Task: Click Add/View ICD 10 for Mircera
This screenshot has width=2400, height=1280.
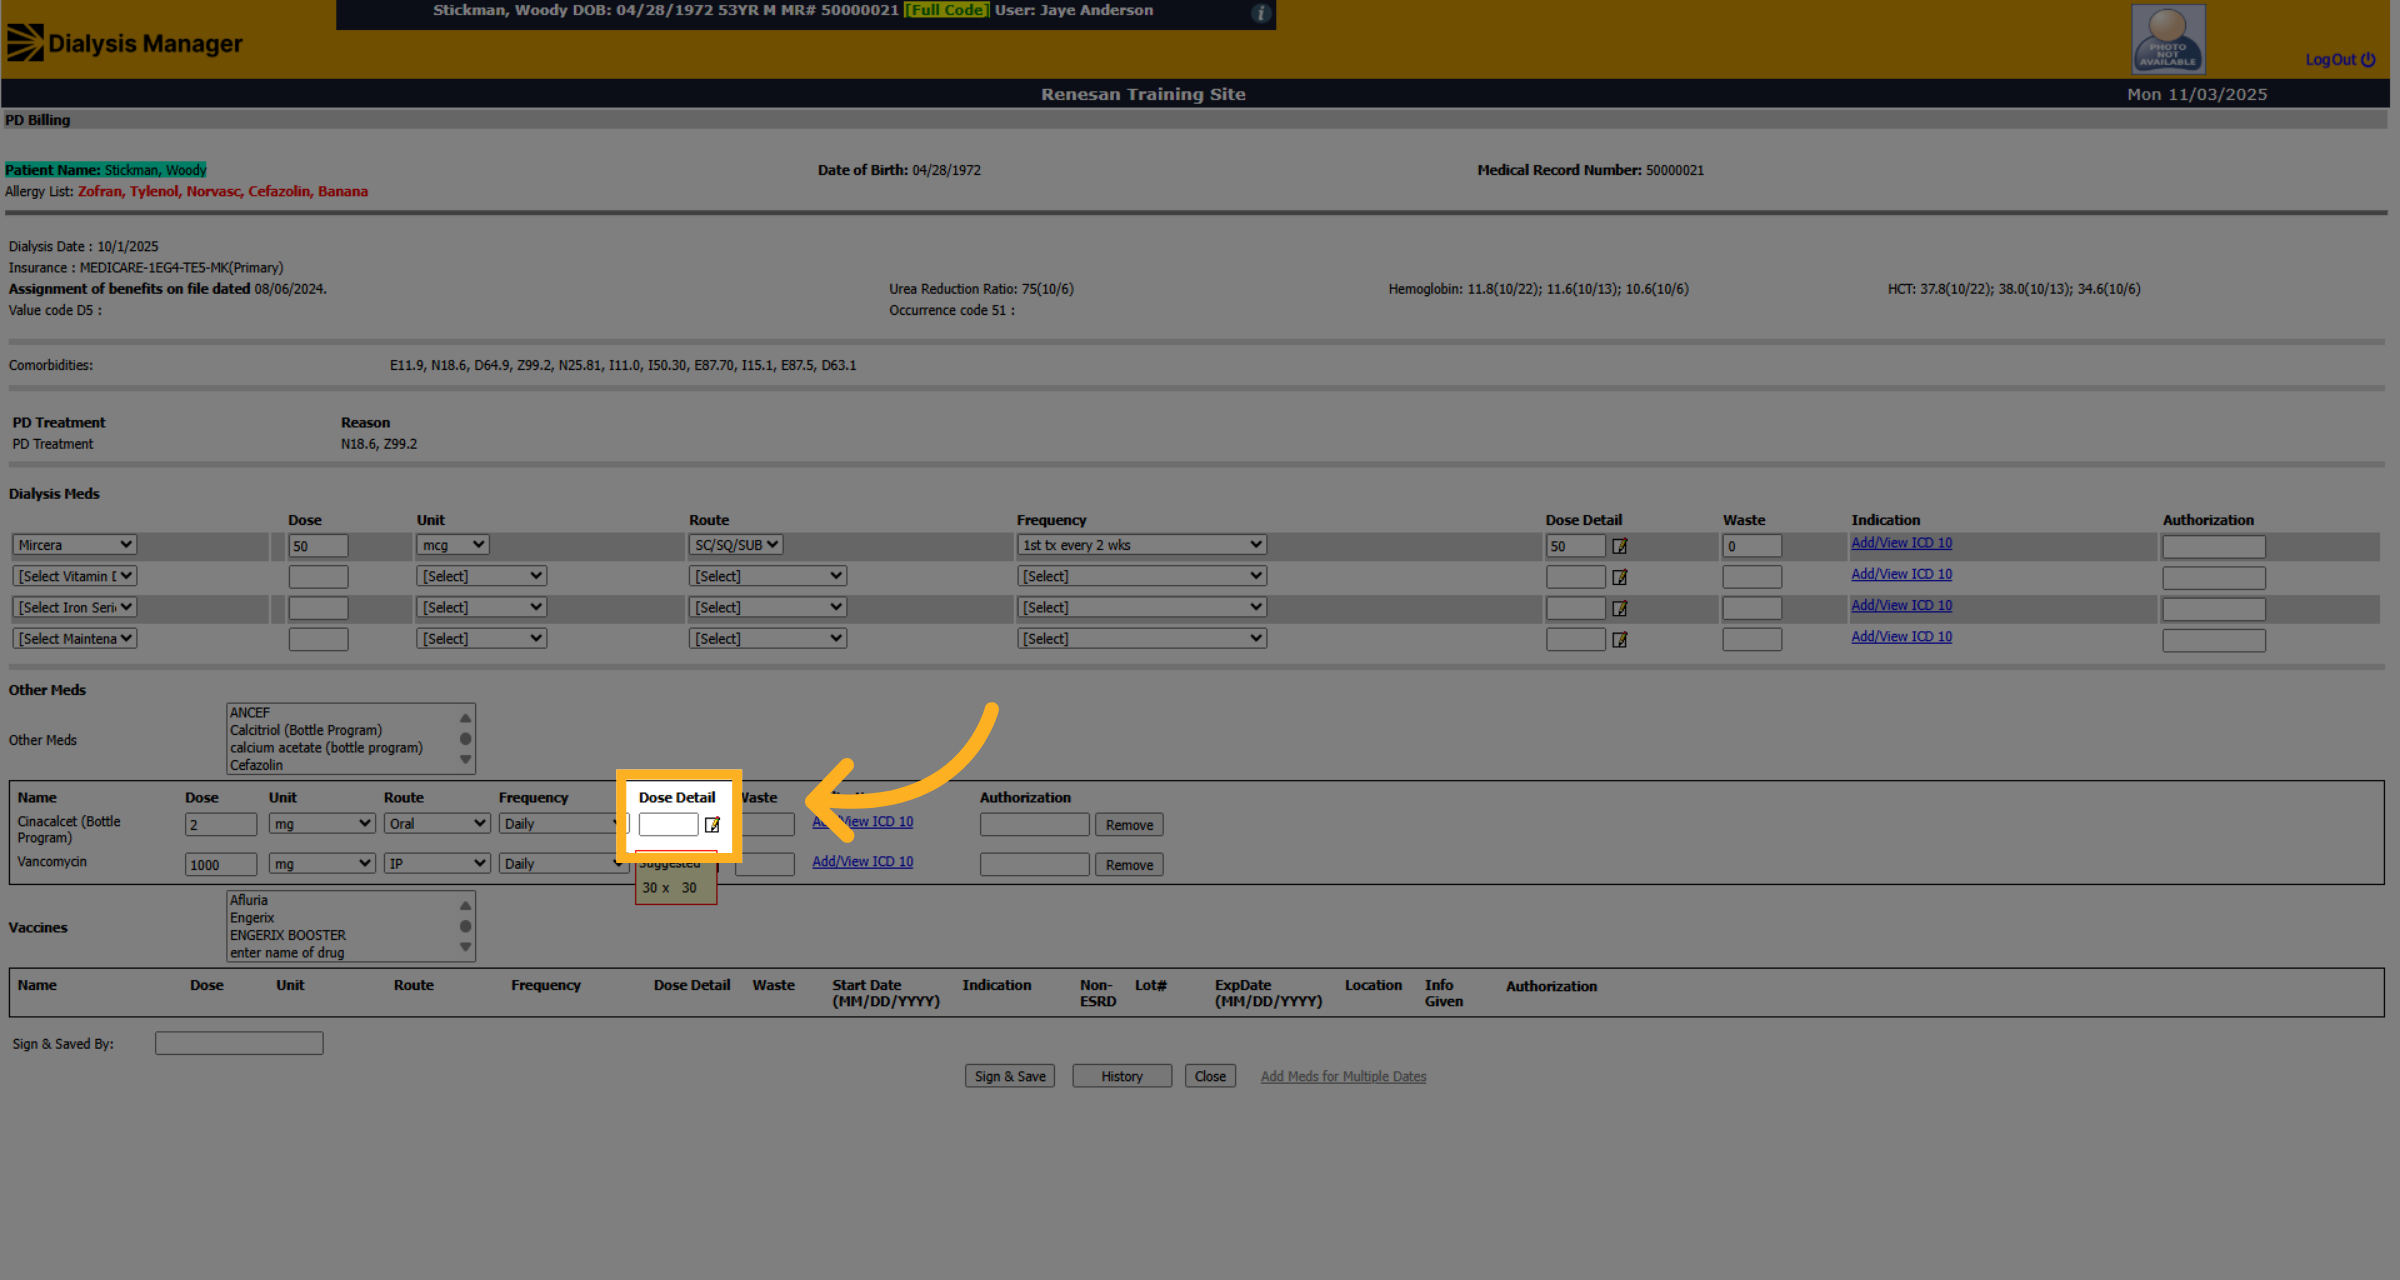Action: [x=1901, y=543]
